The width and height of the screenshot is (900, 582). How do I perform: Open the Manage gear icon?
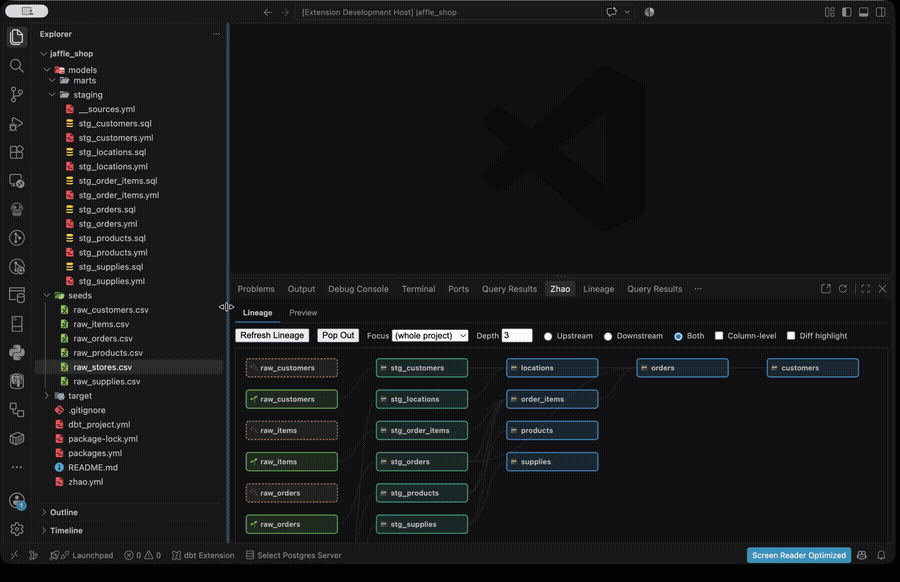[x=17, y=529]
